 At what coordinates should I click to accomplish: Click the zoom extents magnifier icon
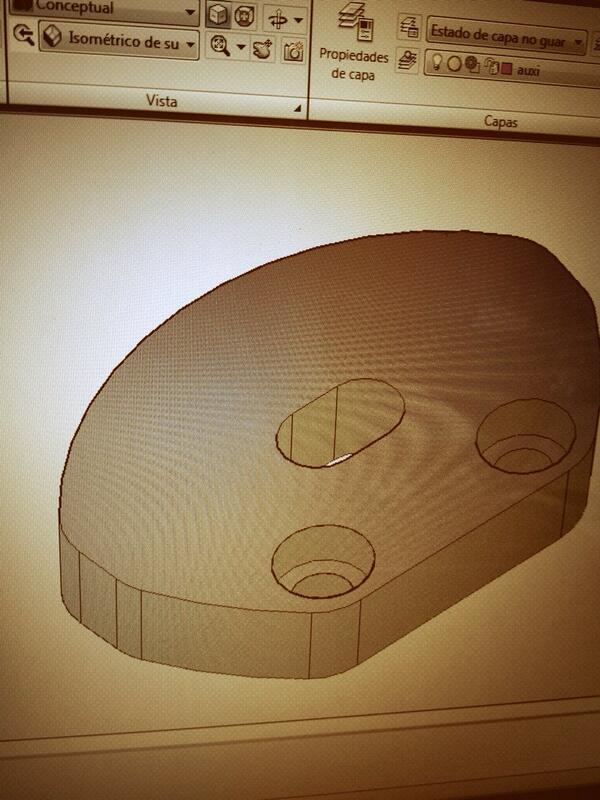220,46
